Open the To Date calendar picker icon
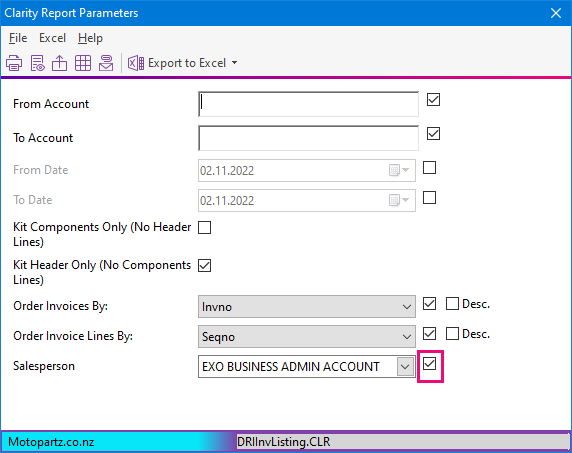The height and width of the screenshot is (453, 572). tap(399, 200)
